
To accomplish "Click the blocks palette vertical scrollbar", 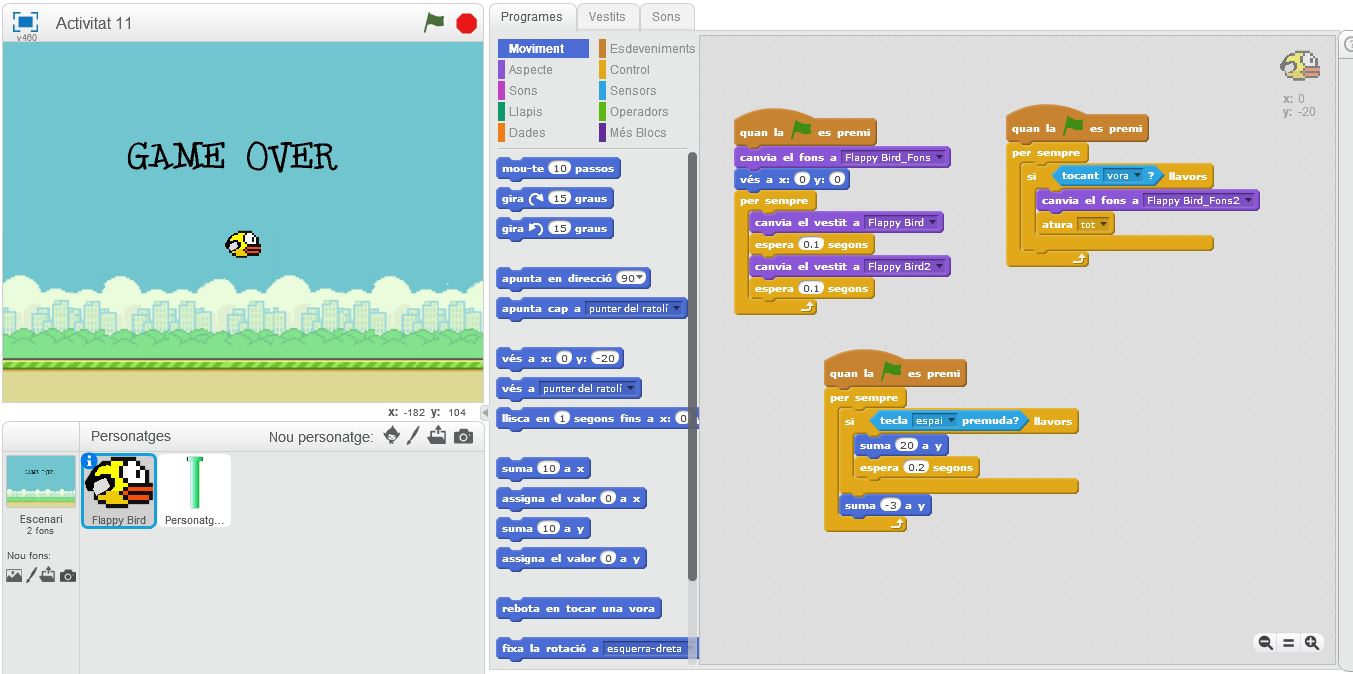I will pos(692,365).
